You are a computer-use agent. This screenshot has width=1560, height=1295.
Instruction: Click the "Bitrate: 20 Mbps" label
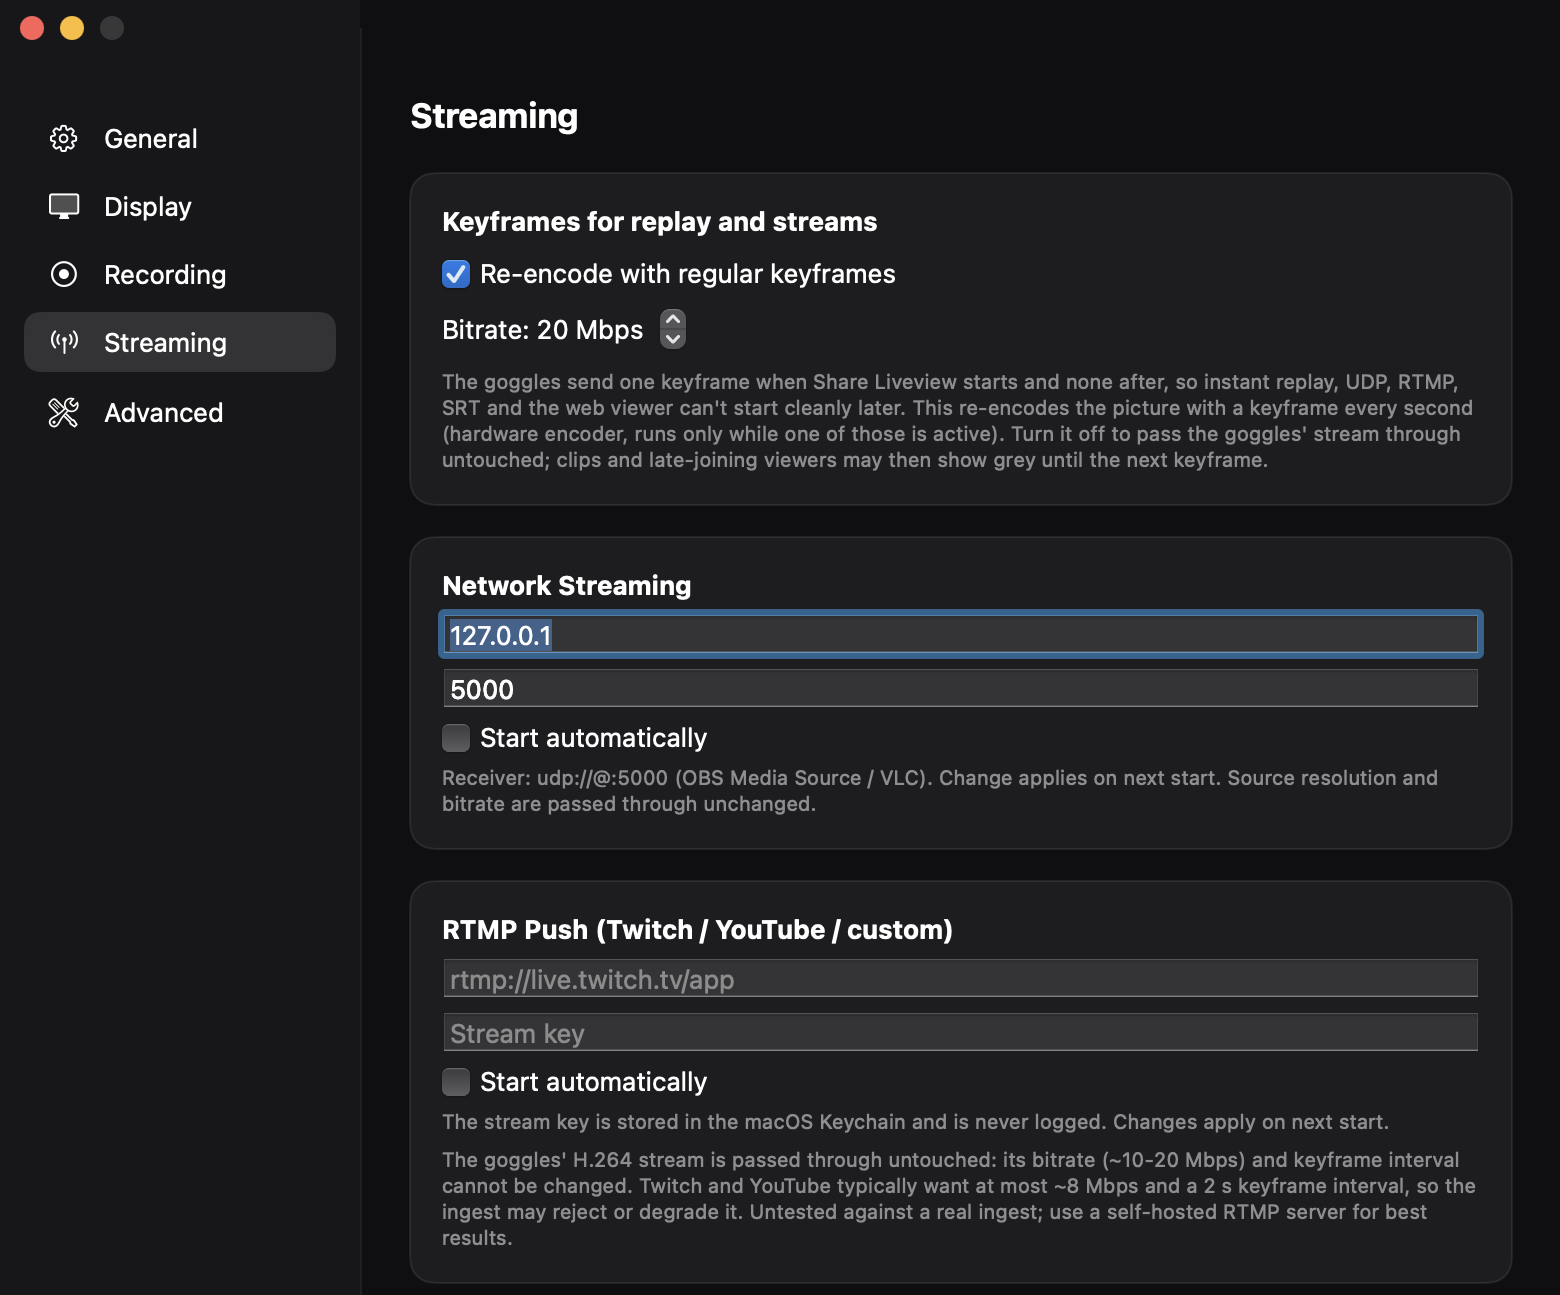[x=543, y=330]
